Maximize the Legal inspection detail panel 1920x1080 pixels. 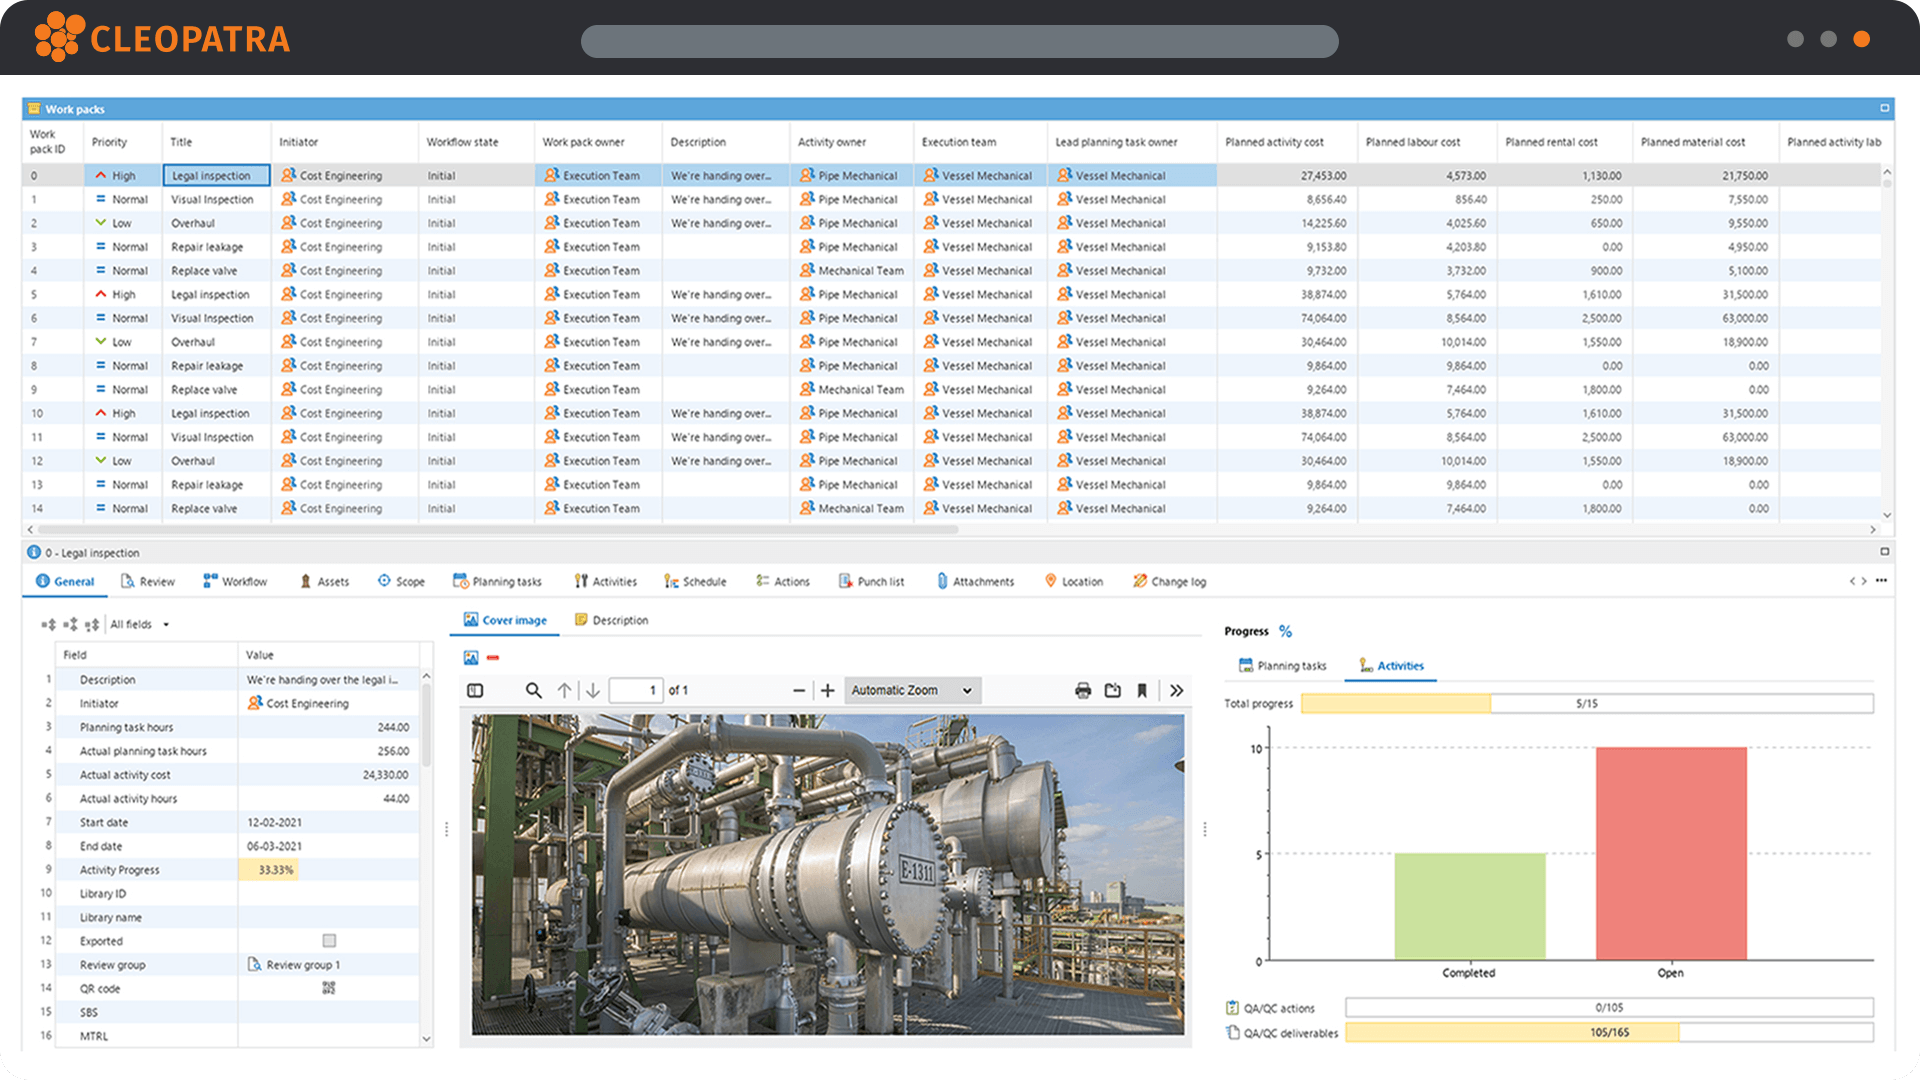(1885, 551)
